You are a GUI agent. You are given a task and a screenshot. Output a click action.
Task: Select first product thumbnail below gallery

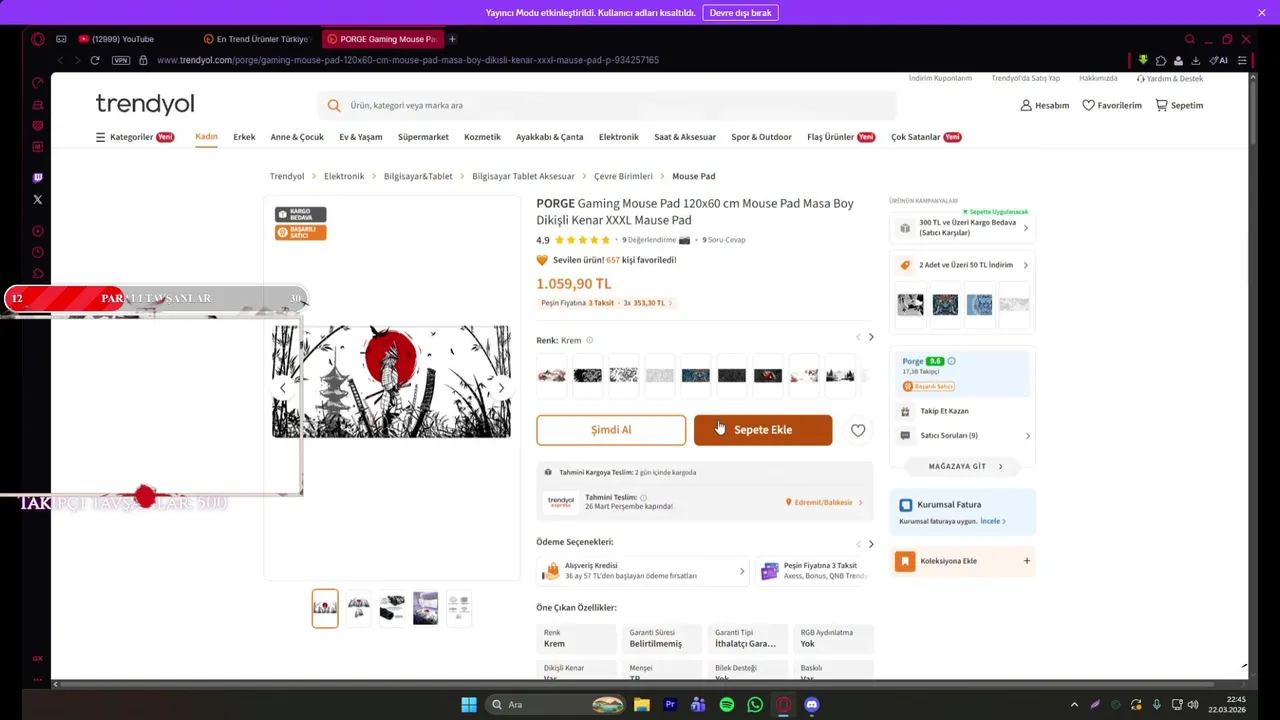click(325, 608)
